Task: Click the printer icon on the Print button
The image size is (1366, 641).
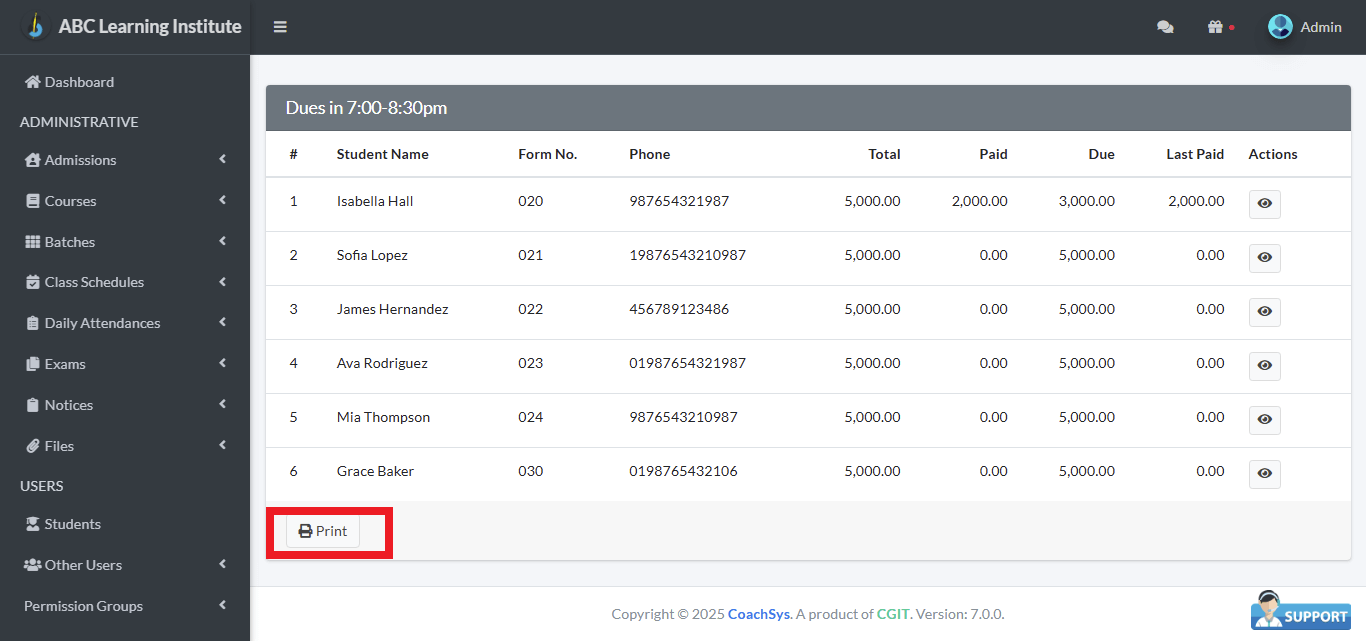Action: [x=303, y=531]
